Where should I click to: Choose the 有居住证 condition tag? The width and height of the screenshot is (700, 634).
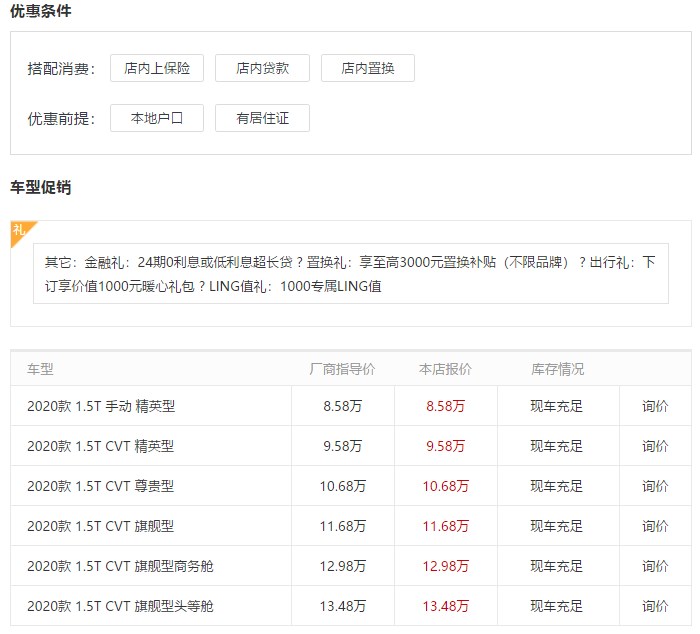262,118
